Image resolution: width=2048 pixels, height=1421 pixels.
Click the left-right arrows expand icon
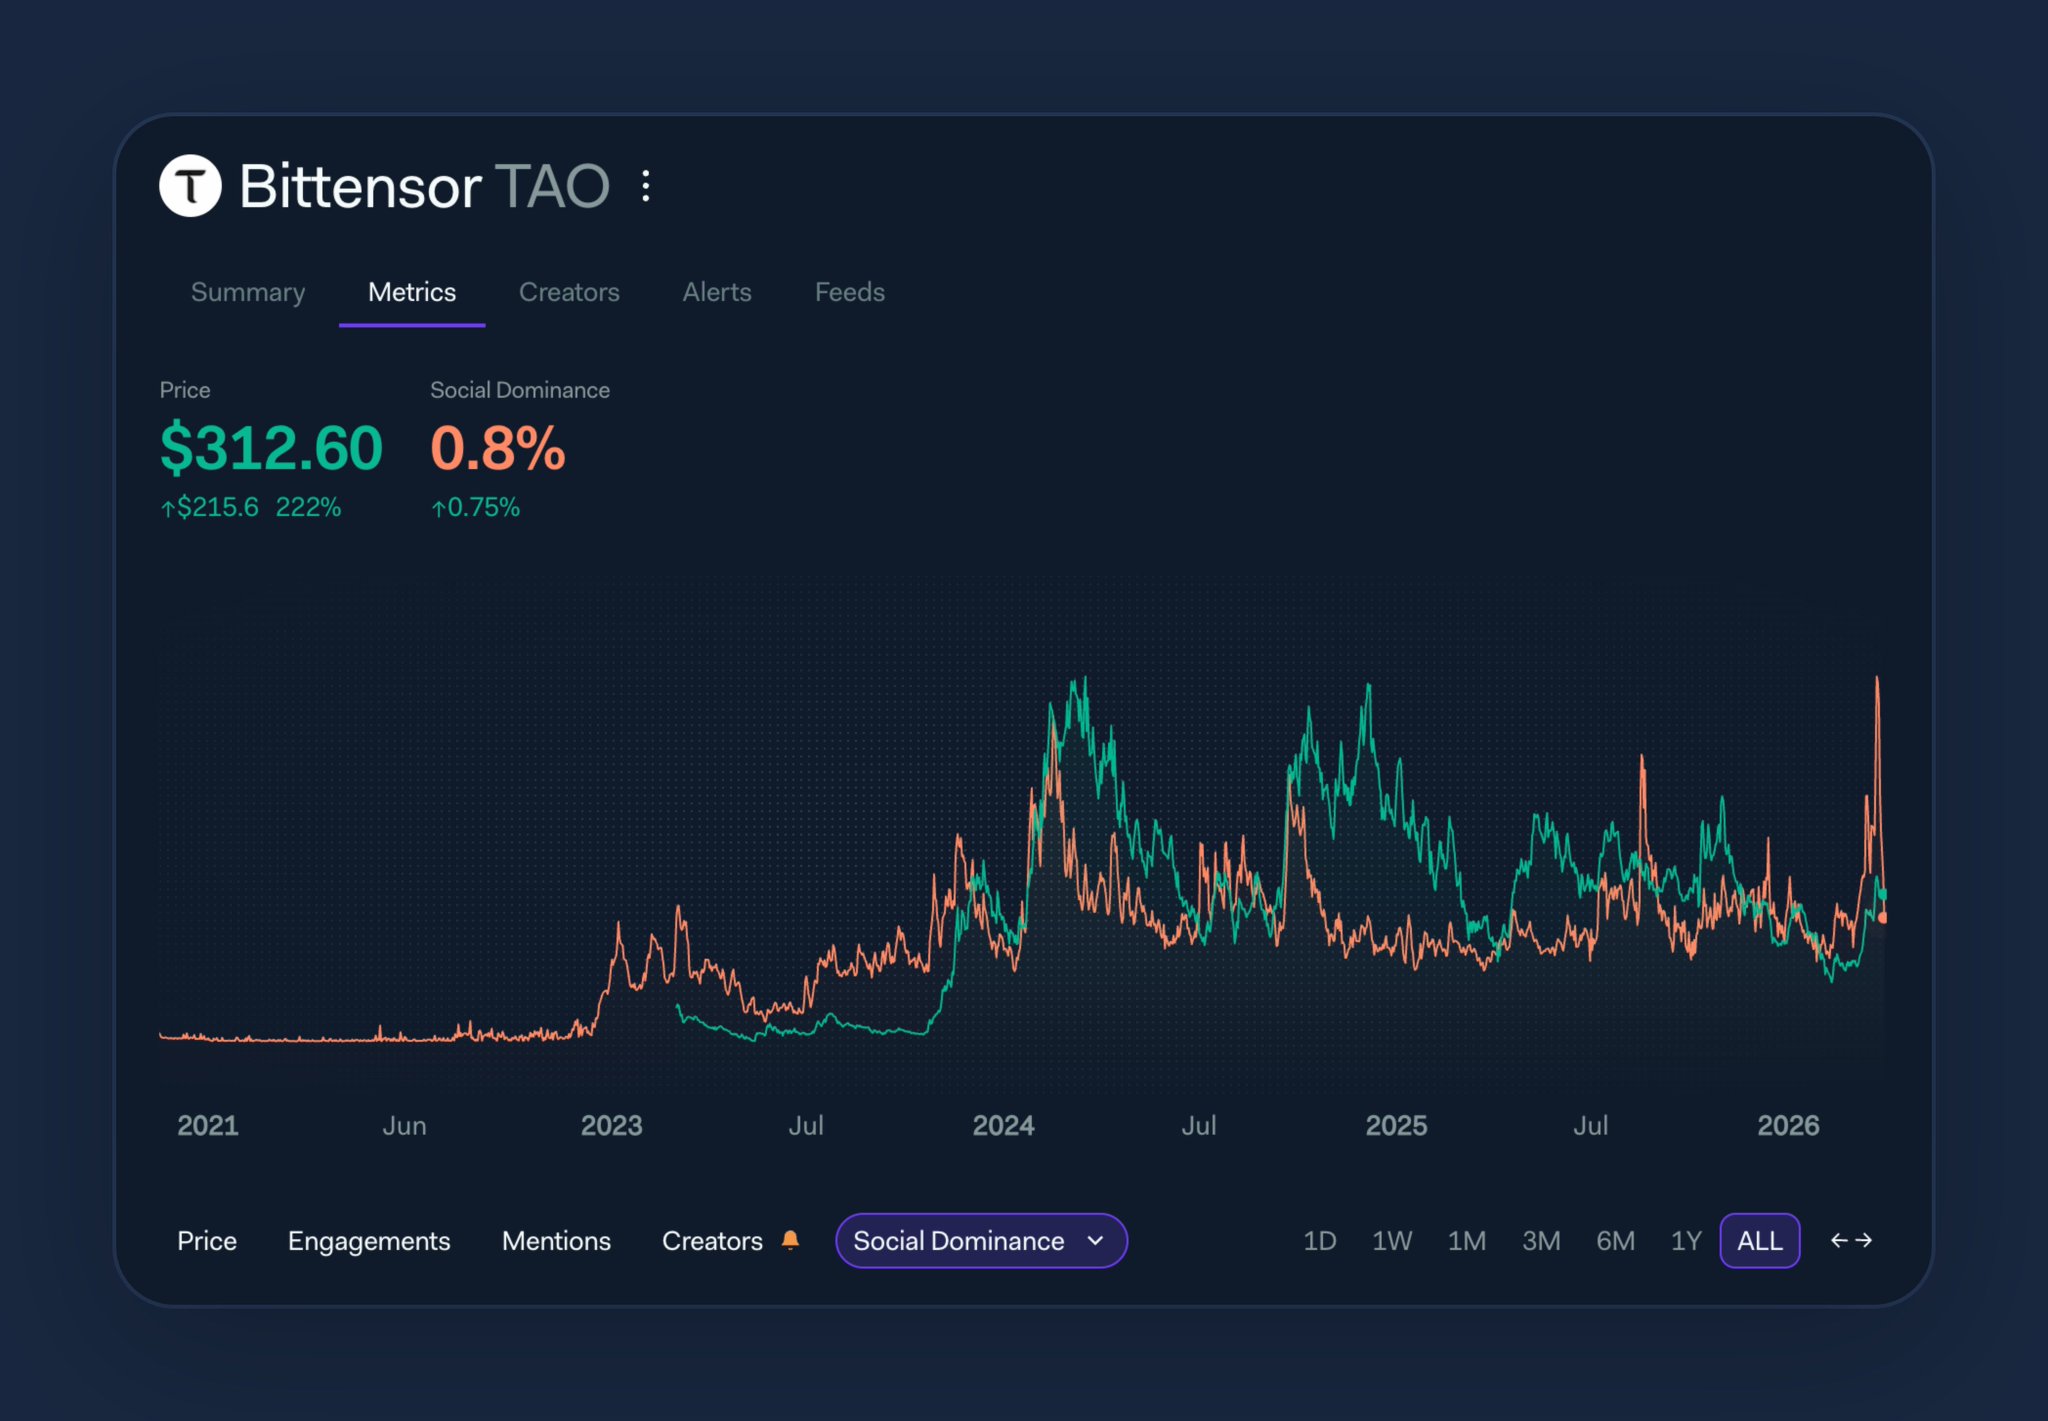click(1851, 1240)
